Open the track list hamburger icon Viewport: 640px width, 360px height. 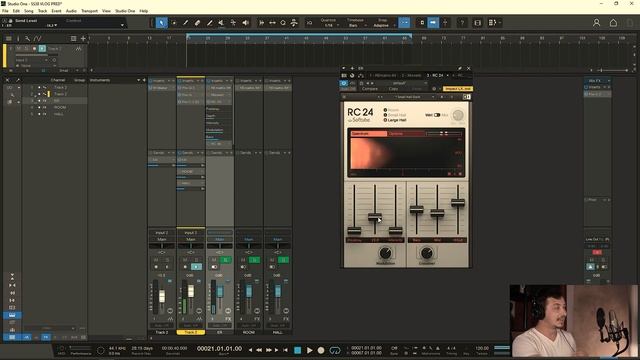pos(9,38)
